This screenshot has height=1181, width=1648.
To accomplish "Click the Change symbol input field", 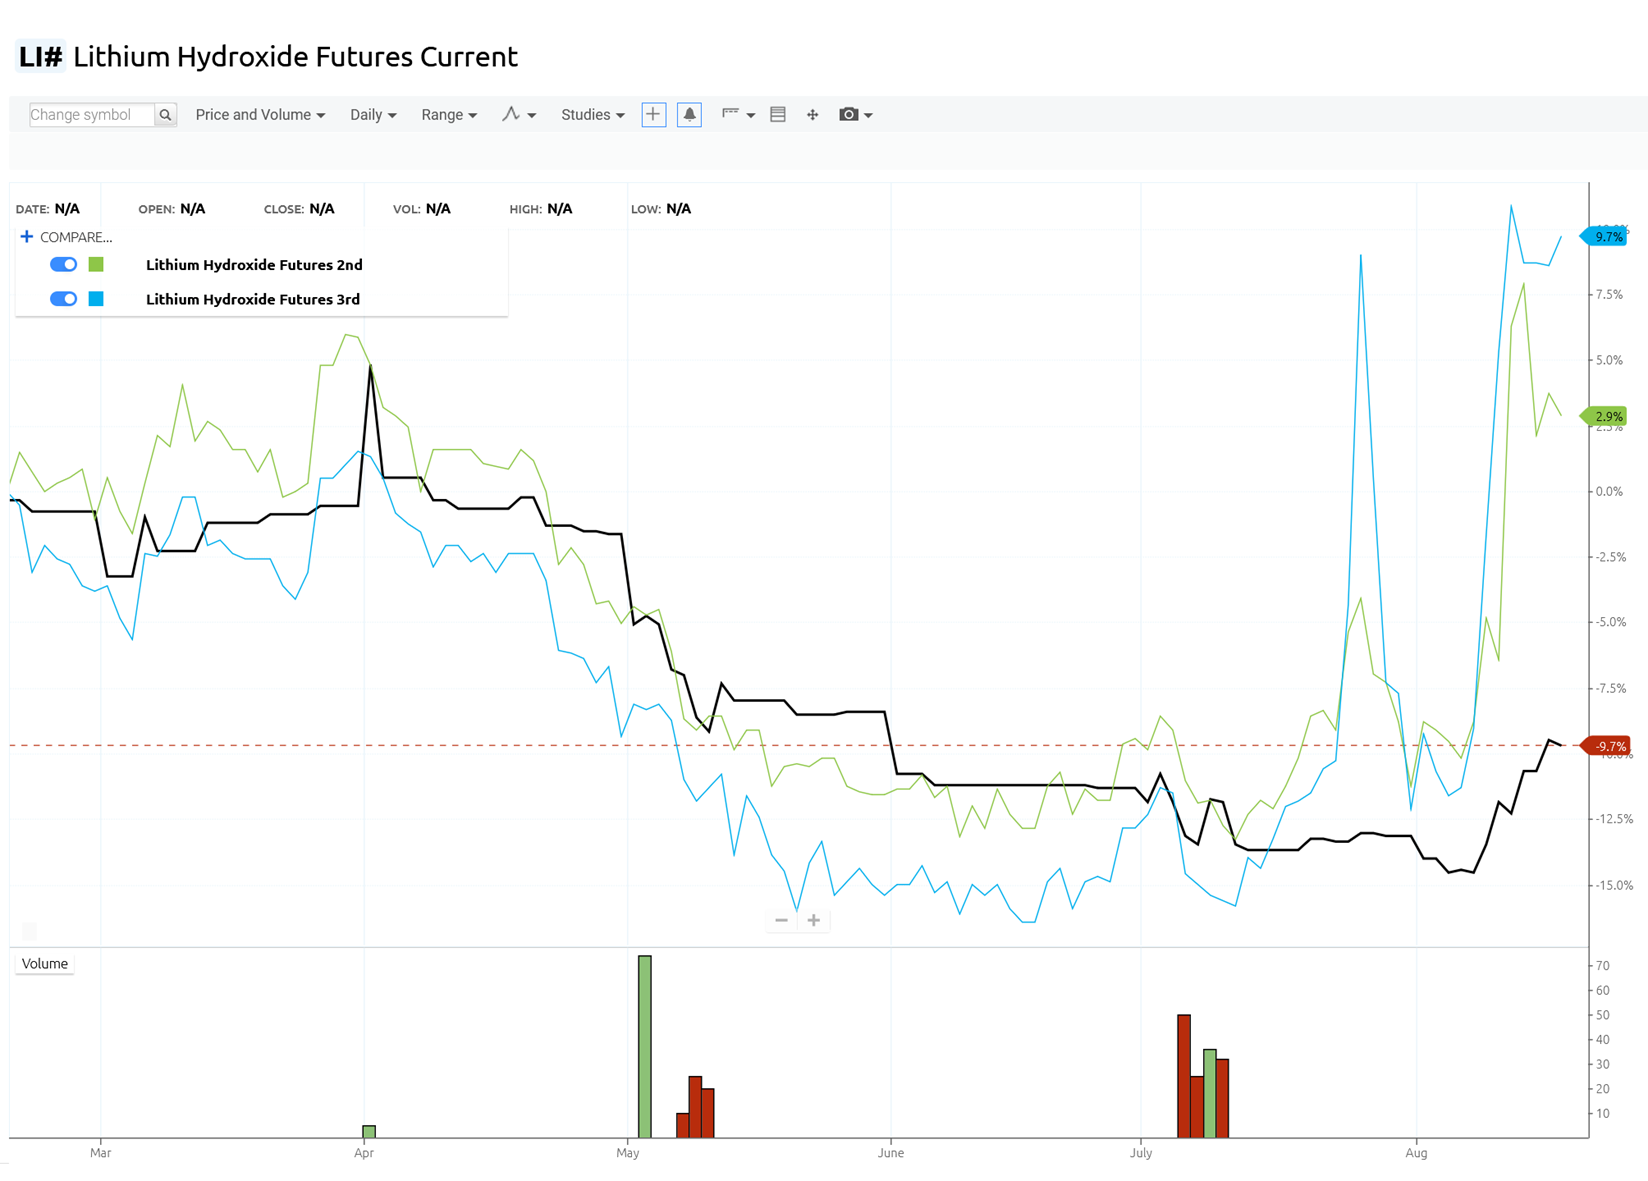I will coord(91,115).
